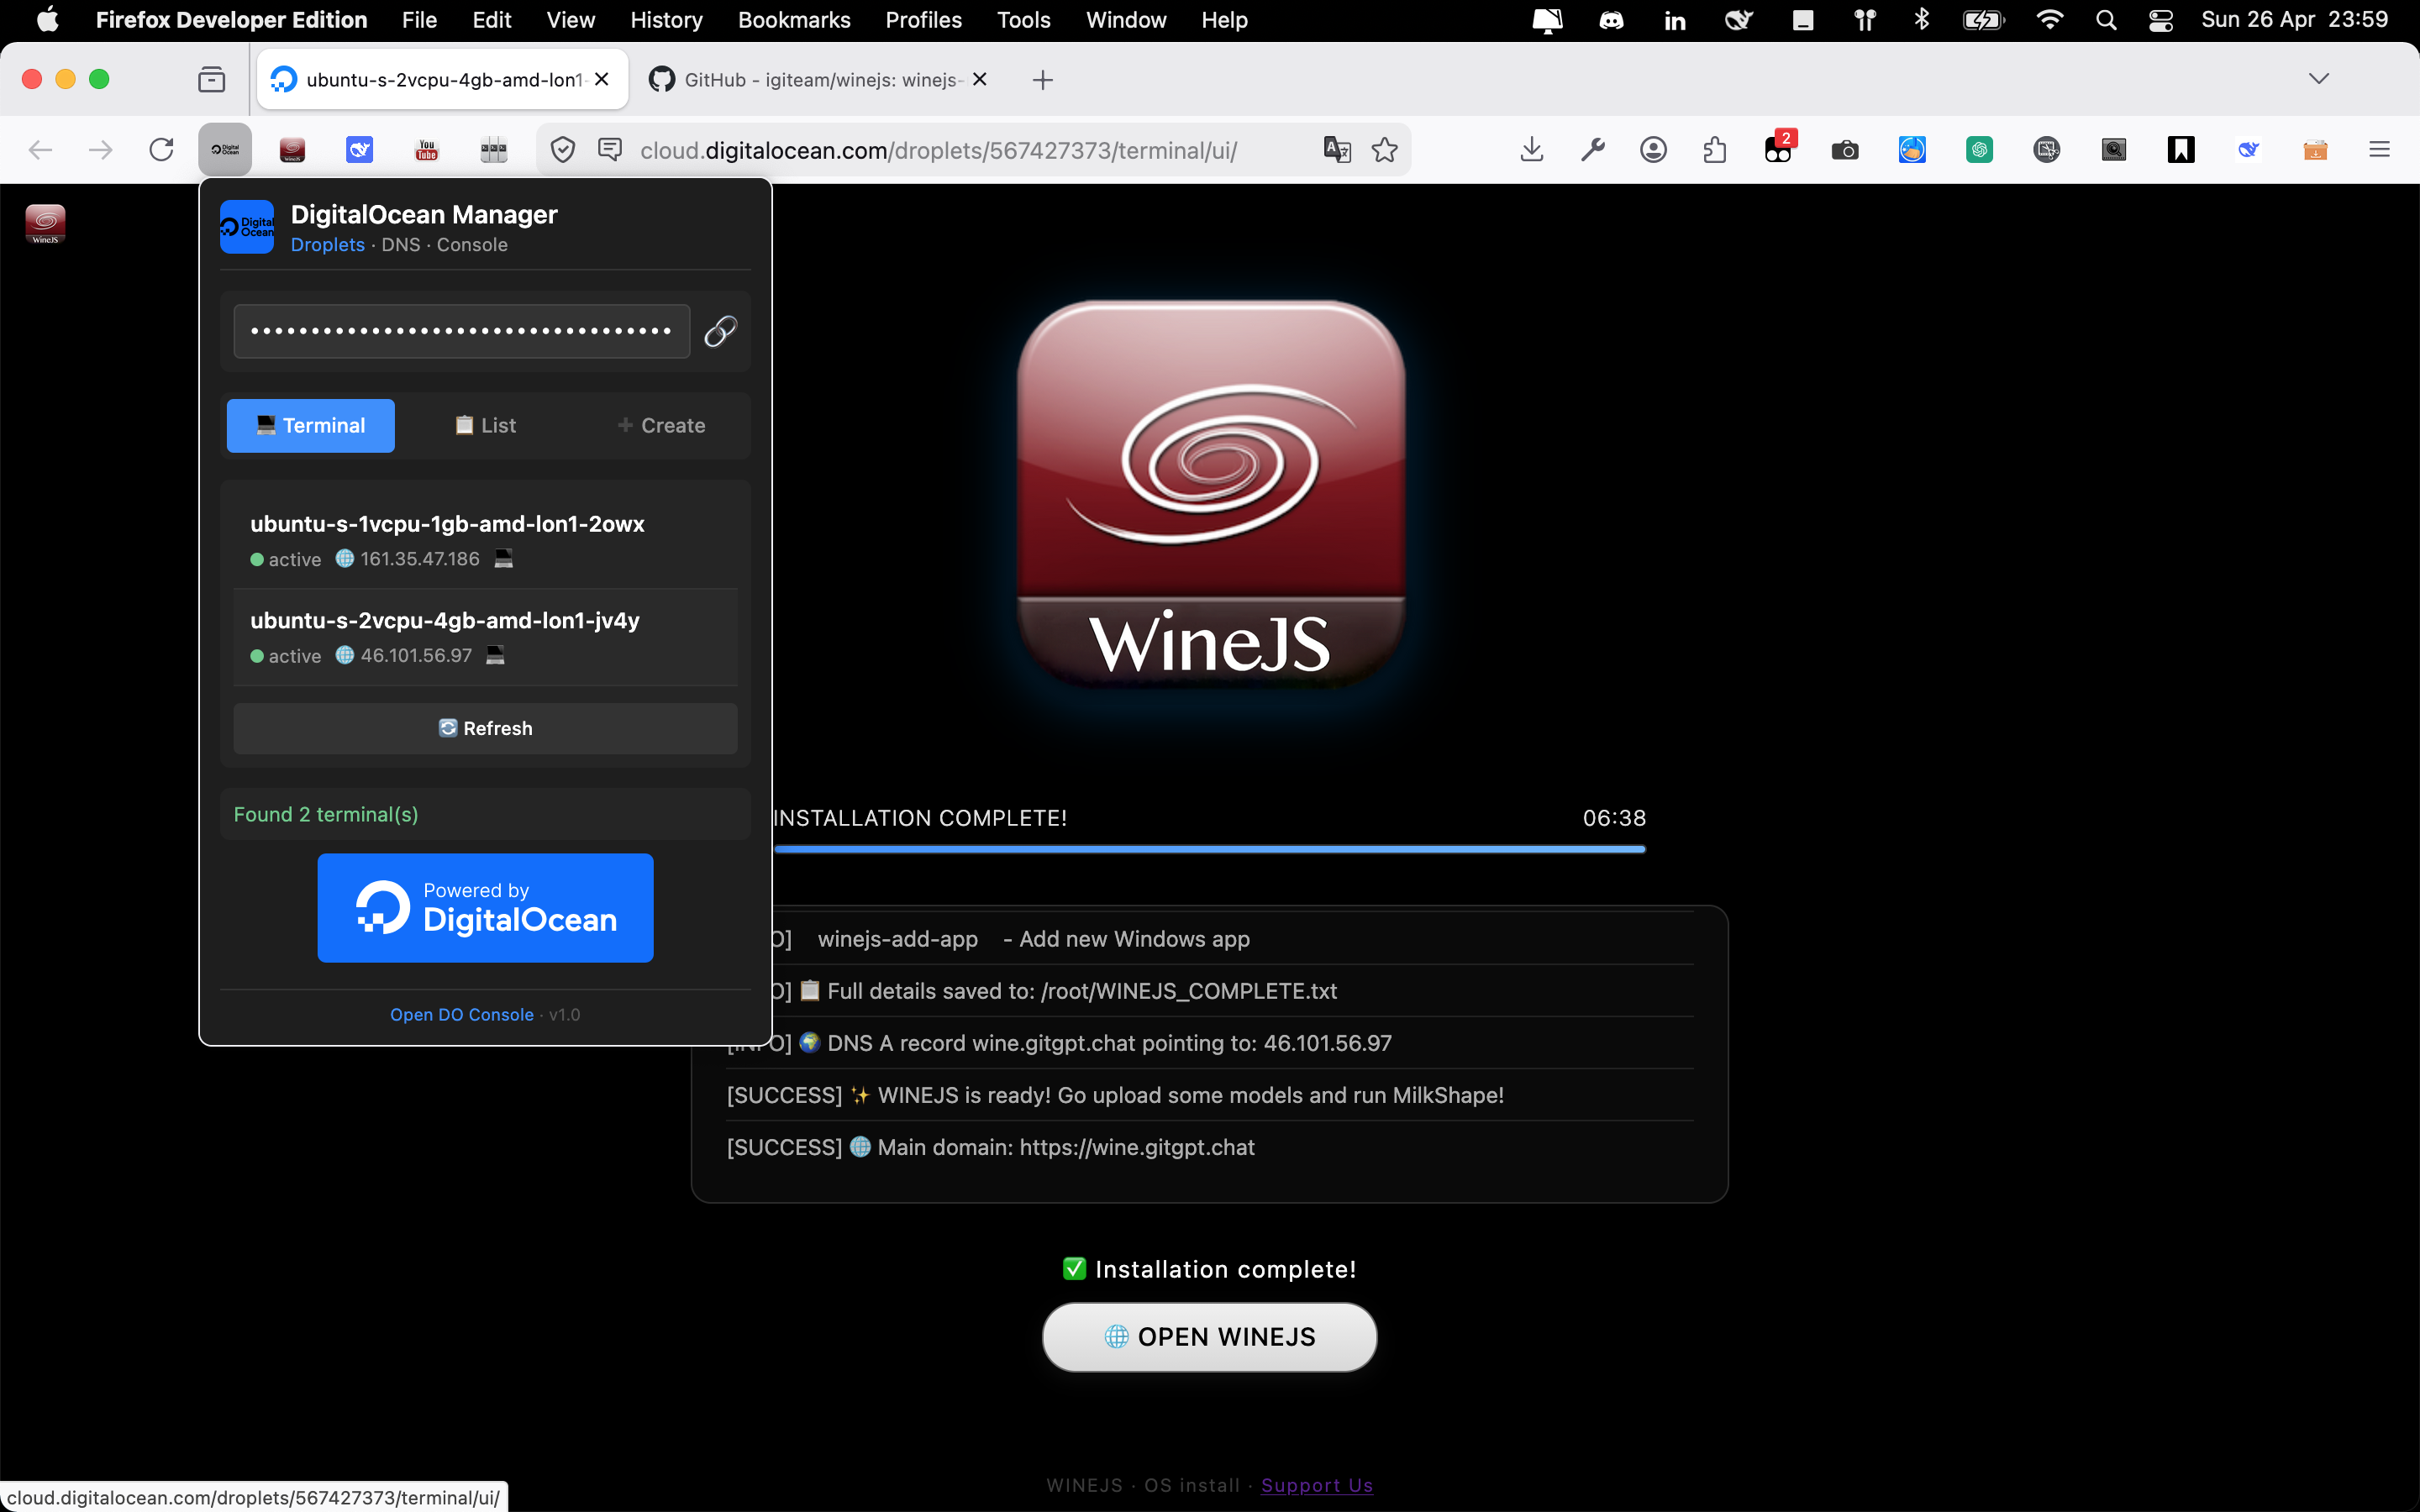
Task: Follow the Support Us link in the footer
Action: [1317, 1485]
